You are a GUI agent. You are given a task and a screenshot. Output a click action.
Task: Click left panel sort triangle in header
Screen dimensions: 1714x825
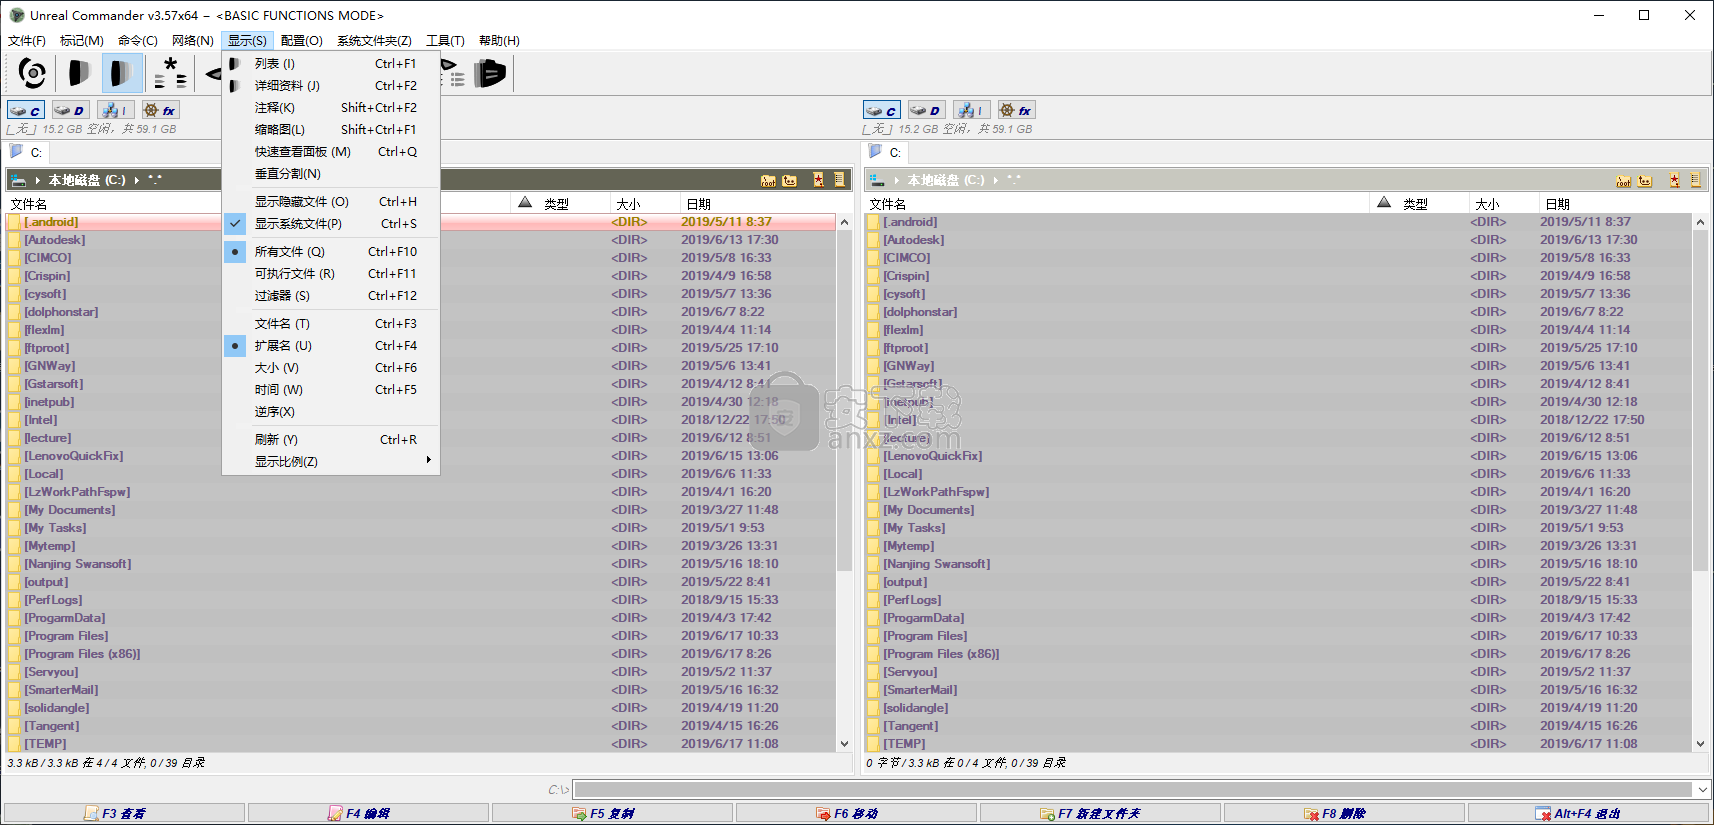click(x=525, y=203)
